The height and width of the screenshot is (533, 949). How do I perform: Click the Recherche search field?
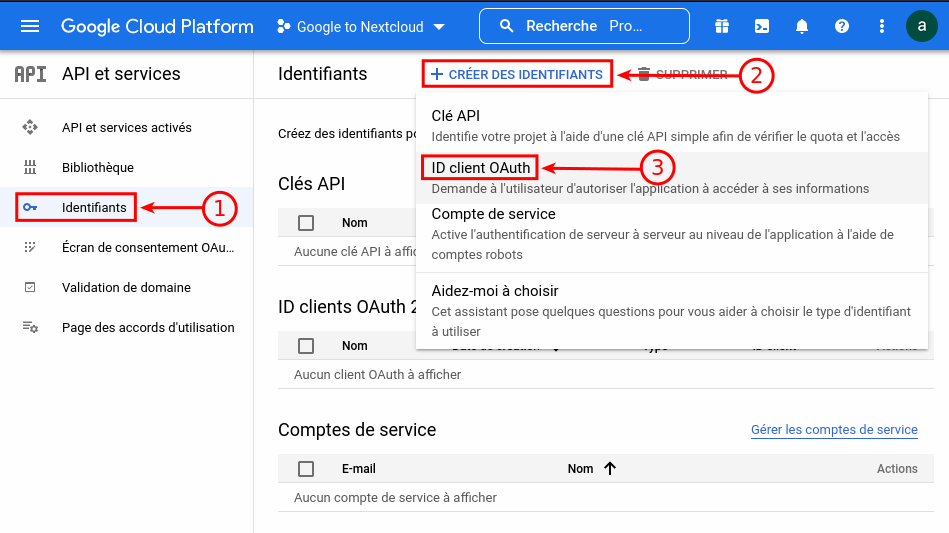pyautogui.click(x=584, y=26)
